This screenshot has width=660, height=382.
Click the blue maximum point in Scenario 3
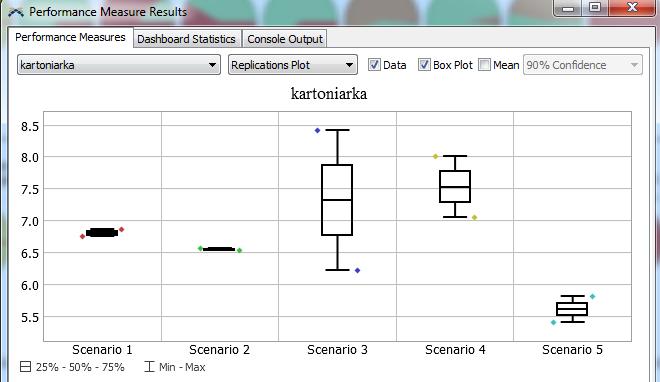point(317,130)
